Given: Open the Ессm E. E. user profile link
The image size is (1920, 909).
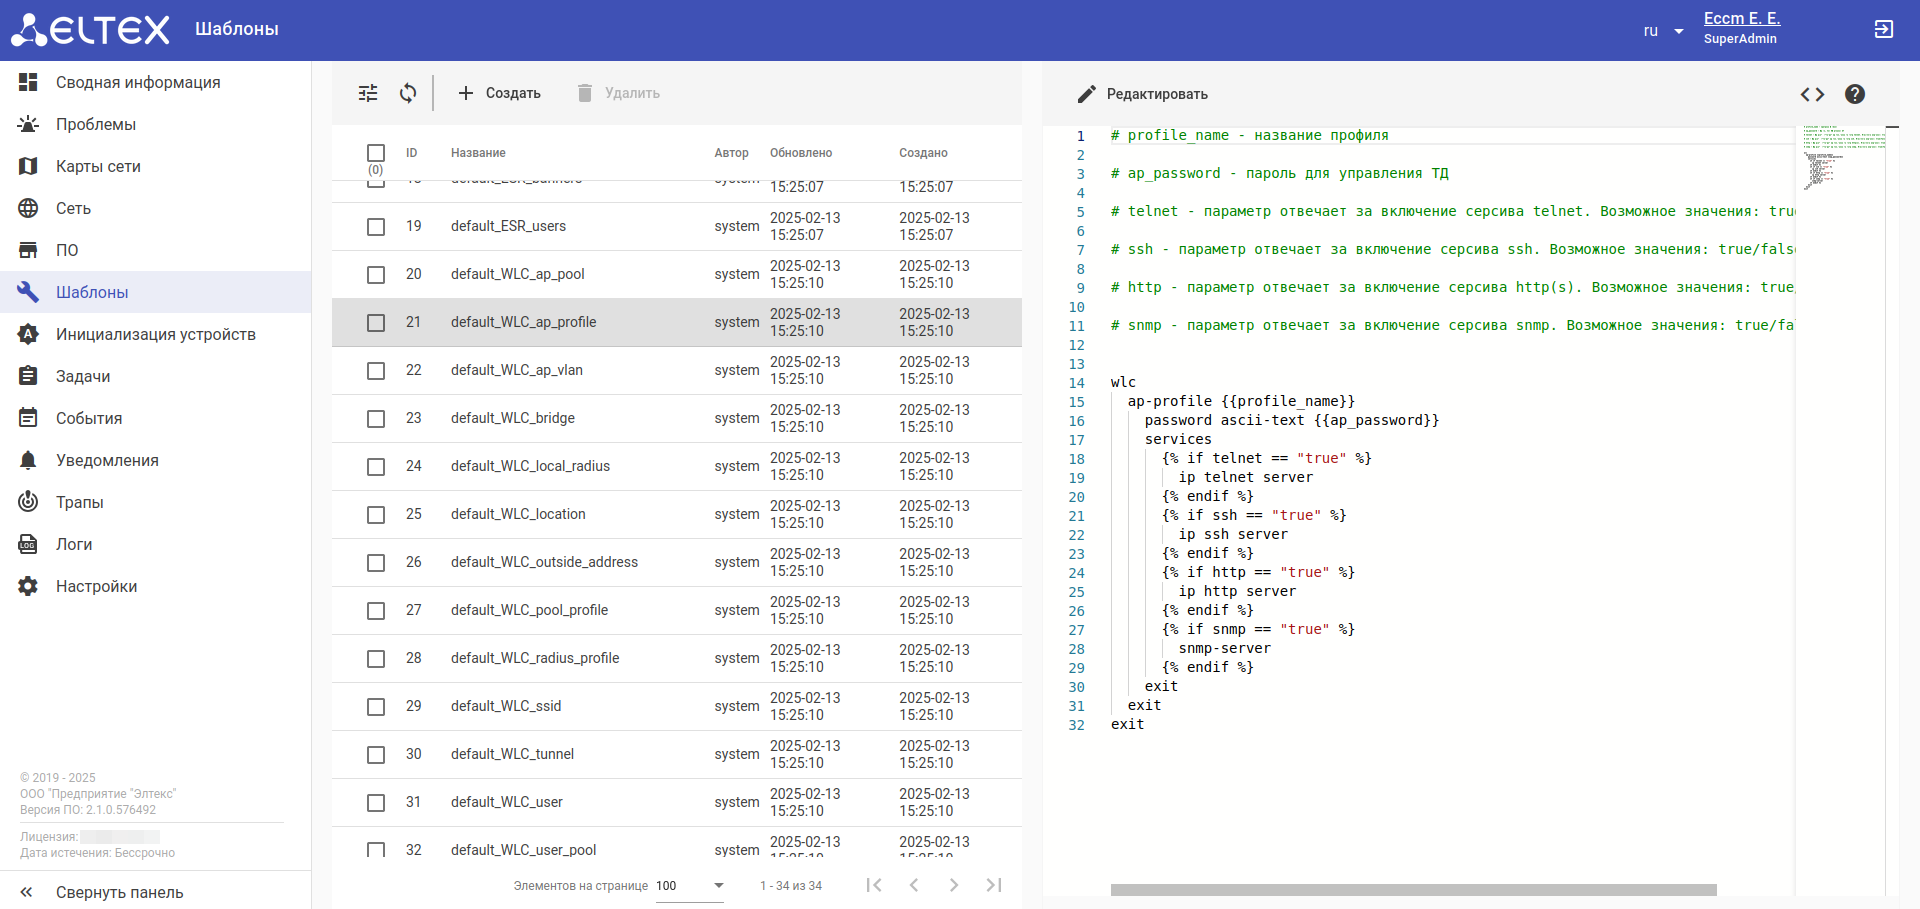Looking at the screenshot, I should point(1741,19).
